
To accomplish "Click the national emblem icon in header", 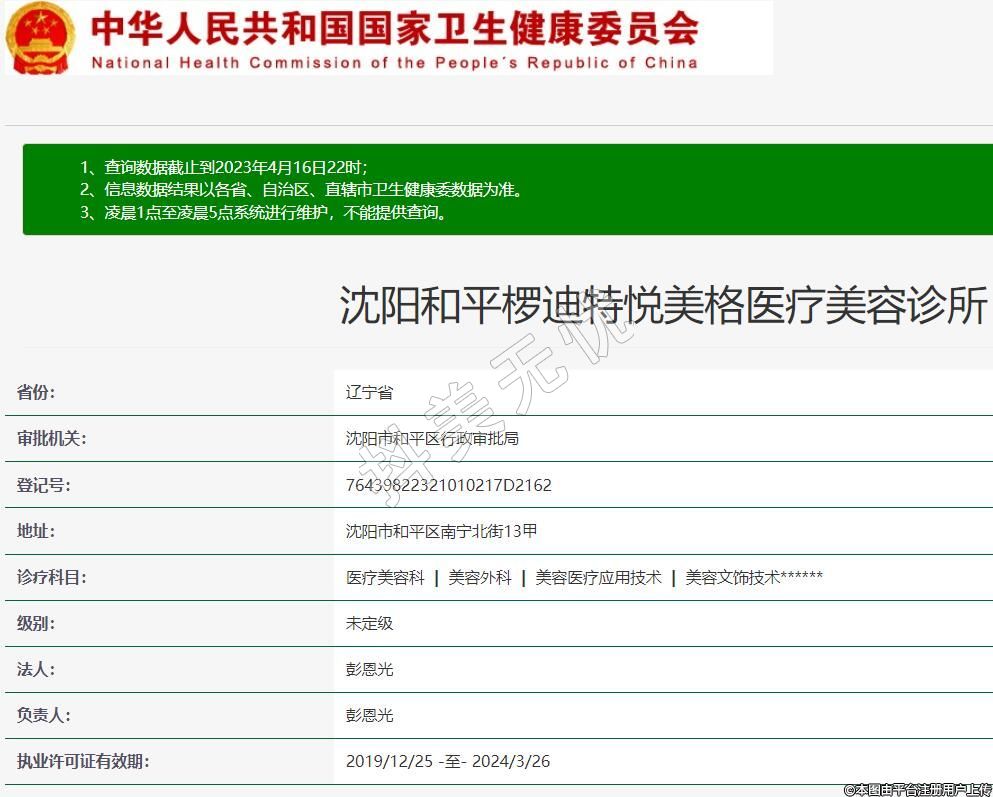I will click(41, 37).
